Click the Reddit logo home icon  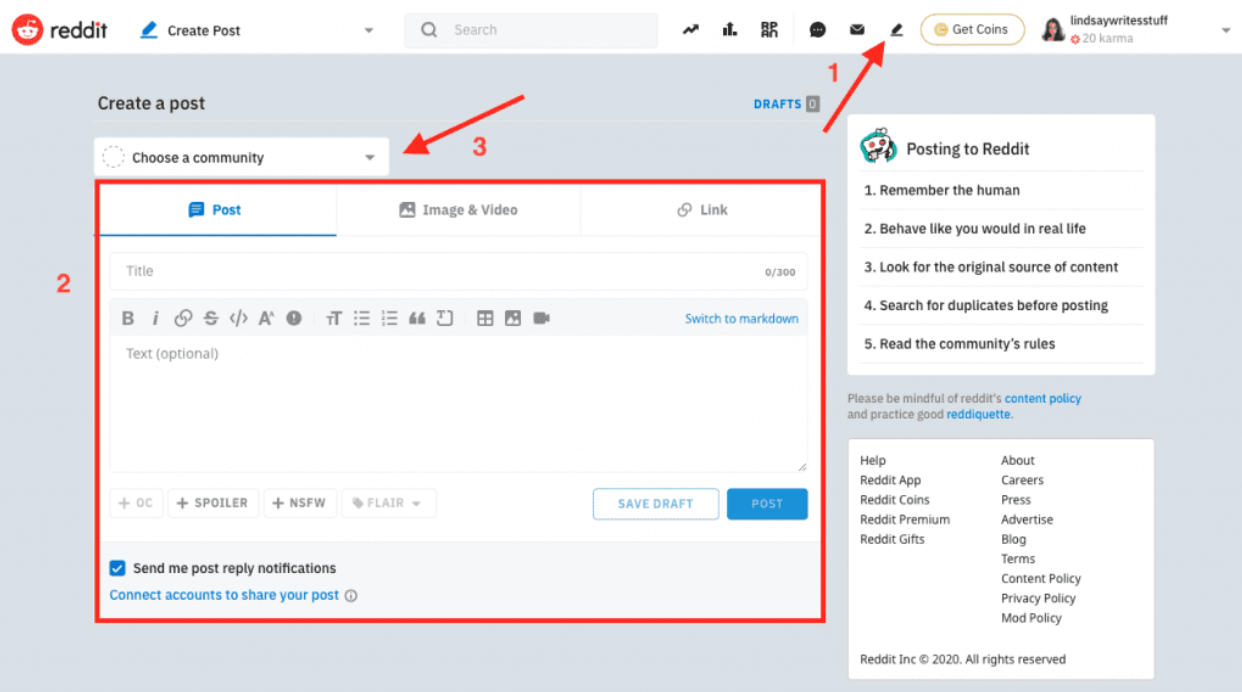27,30
